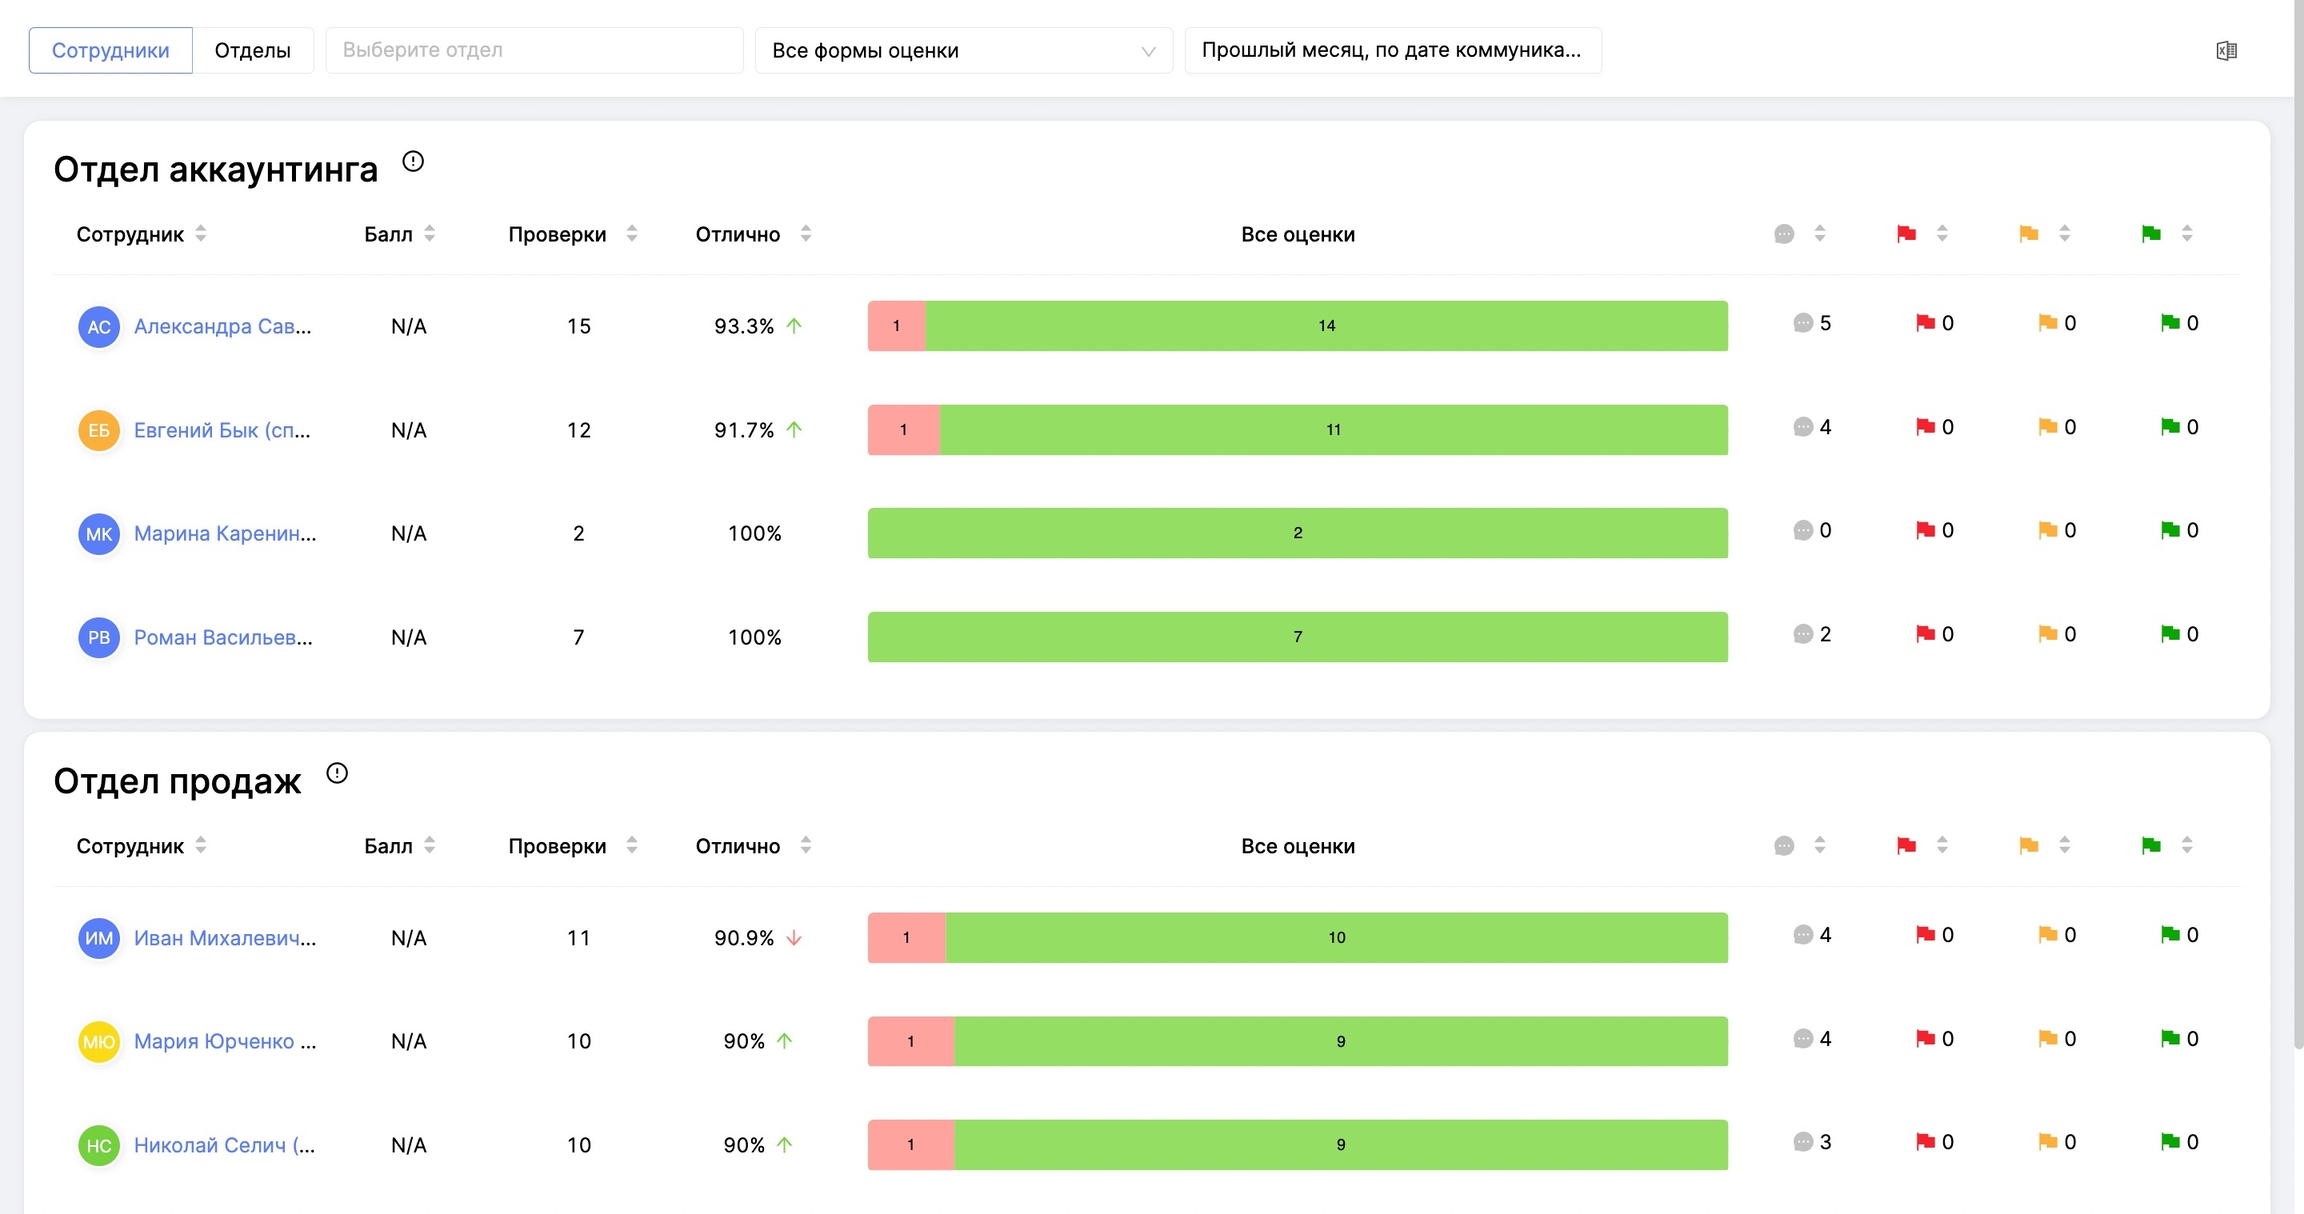The width and height of the screenshot is (2304, 1214).
Task: Click avatar ЕБ of Евгений Бык
Action: [99, 430]
